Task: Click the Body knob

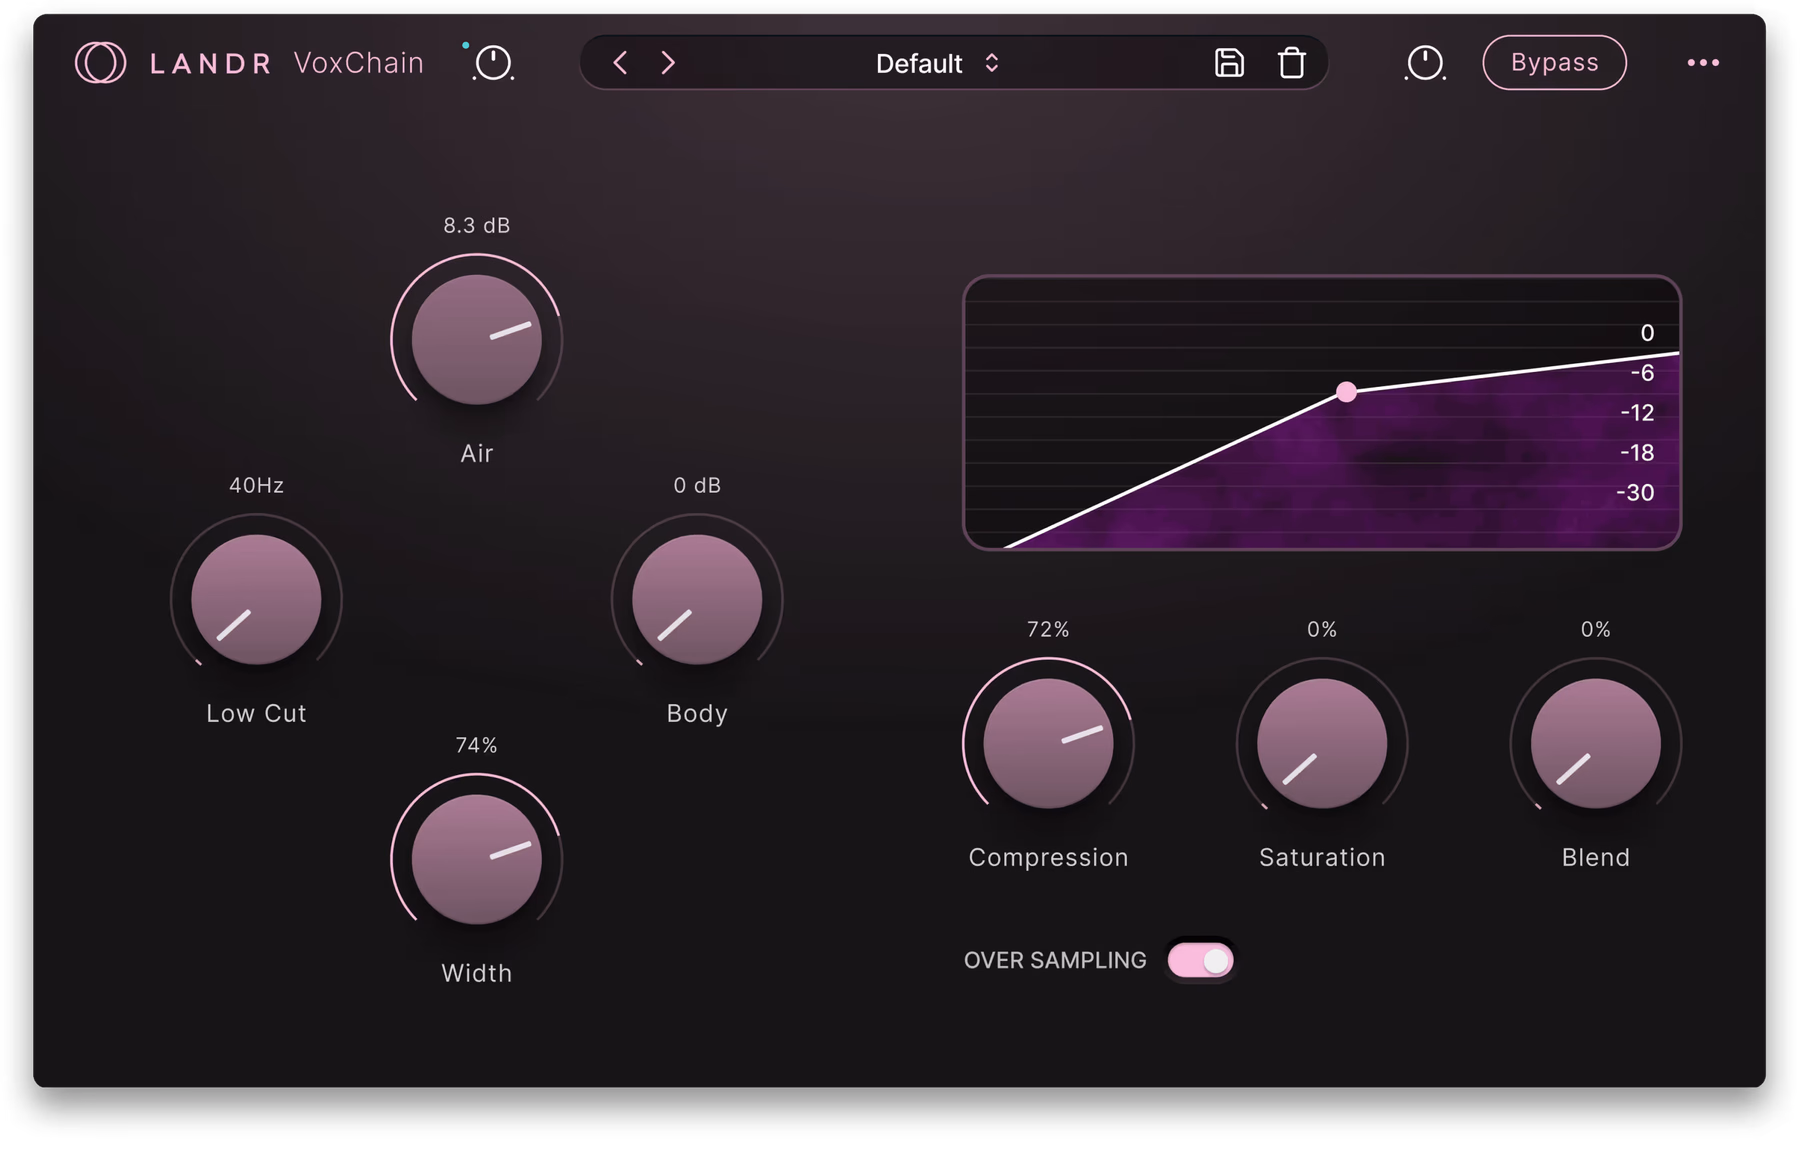Action: point(697,599)
